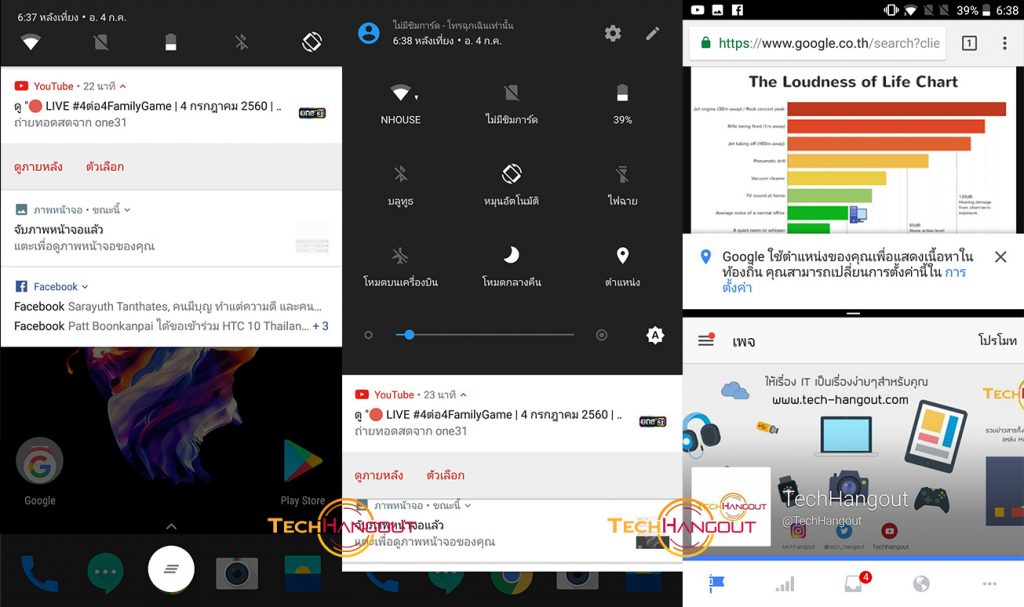Toggle the หมุนอัตโนมัติ auto-rotate tile
1024x607 pixels.
pos(511,186)
